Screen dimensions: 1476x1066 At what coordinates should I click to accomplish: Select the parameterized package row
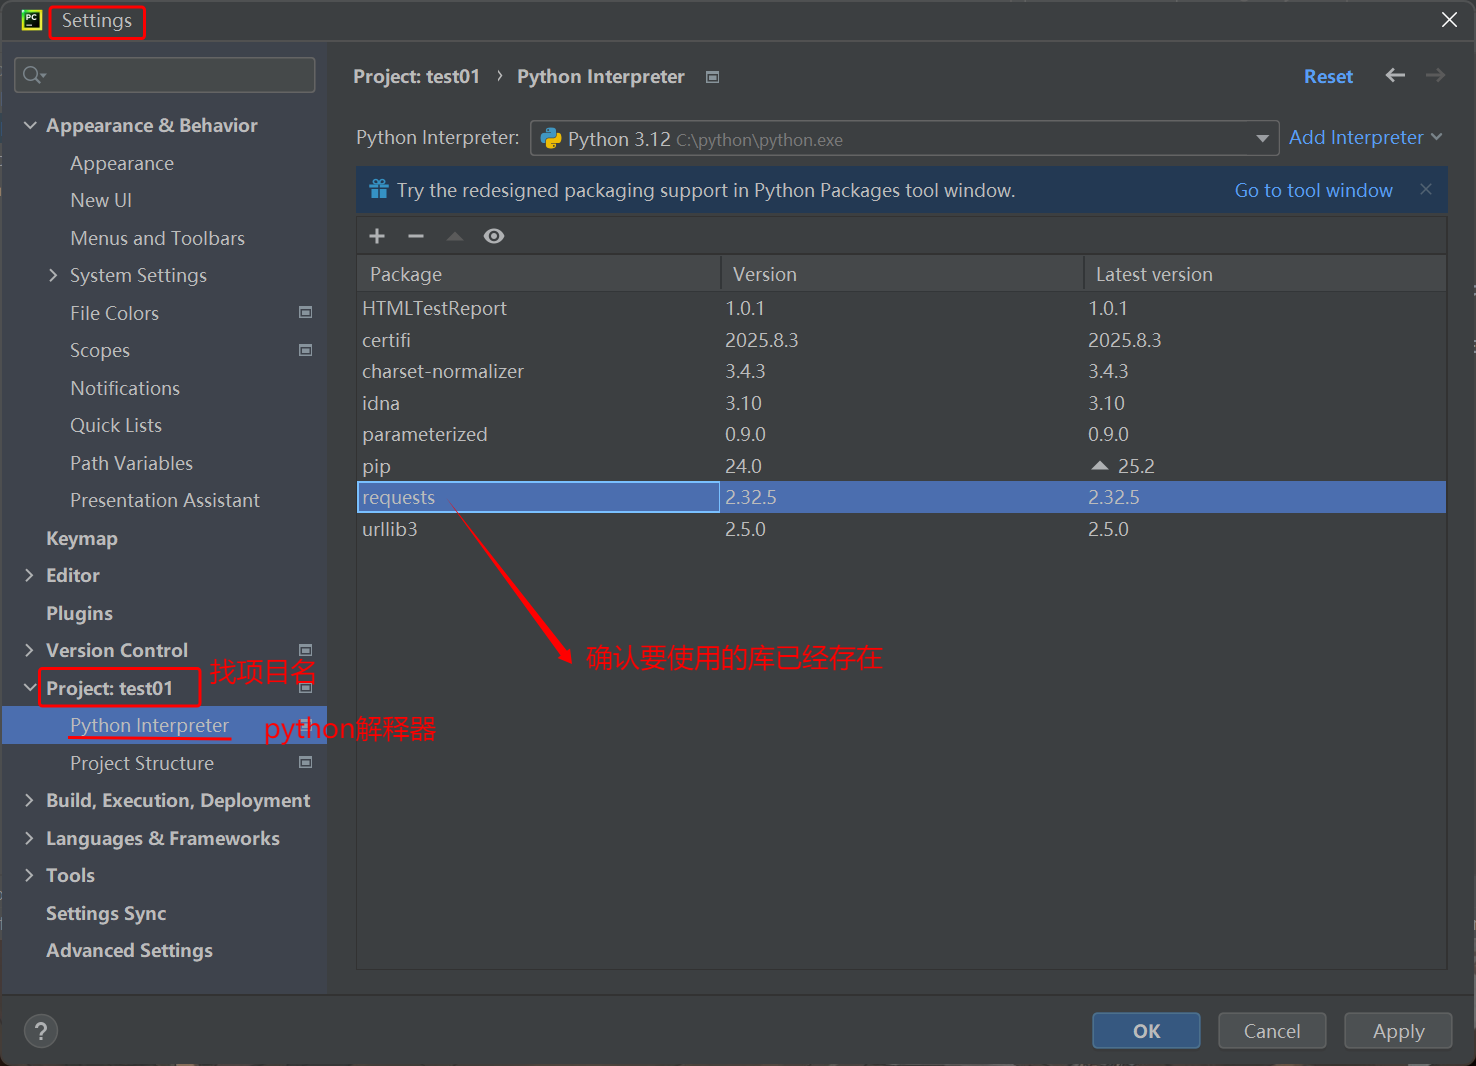[x=902, y=434]
